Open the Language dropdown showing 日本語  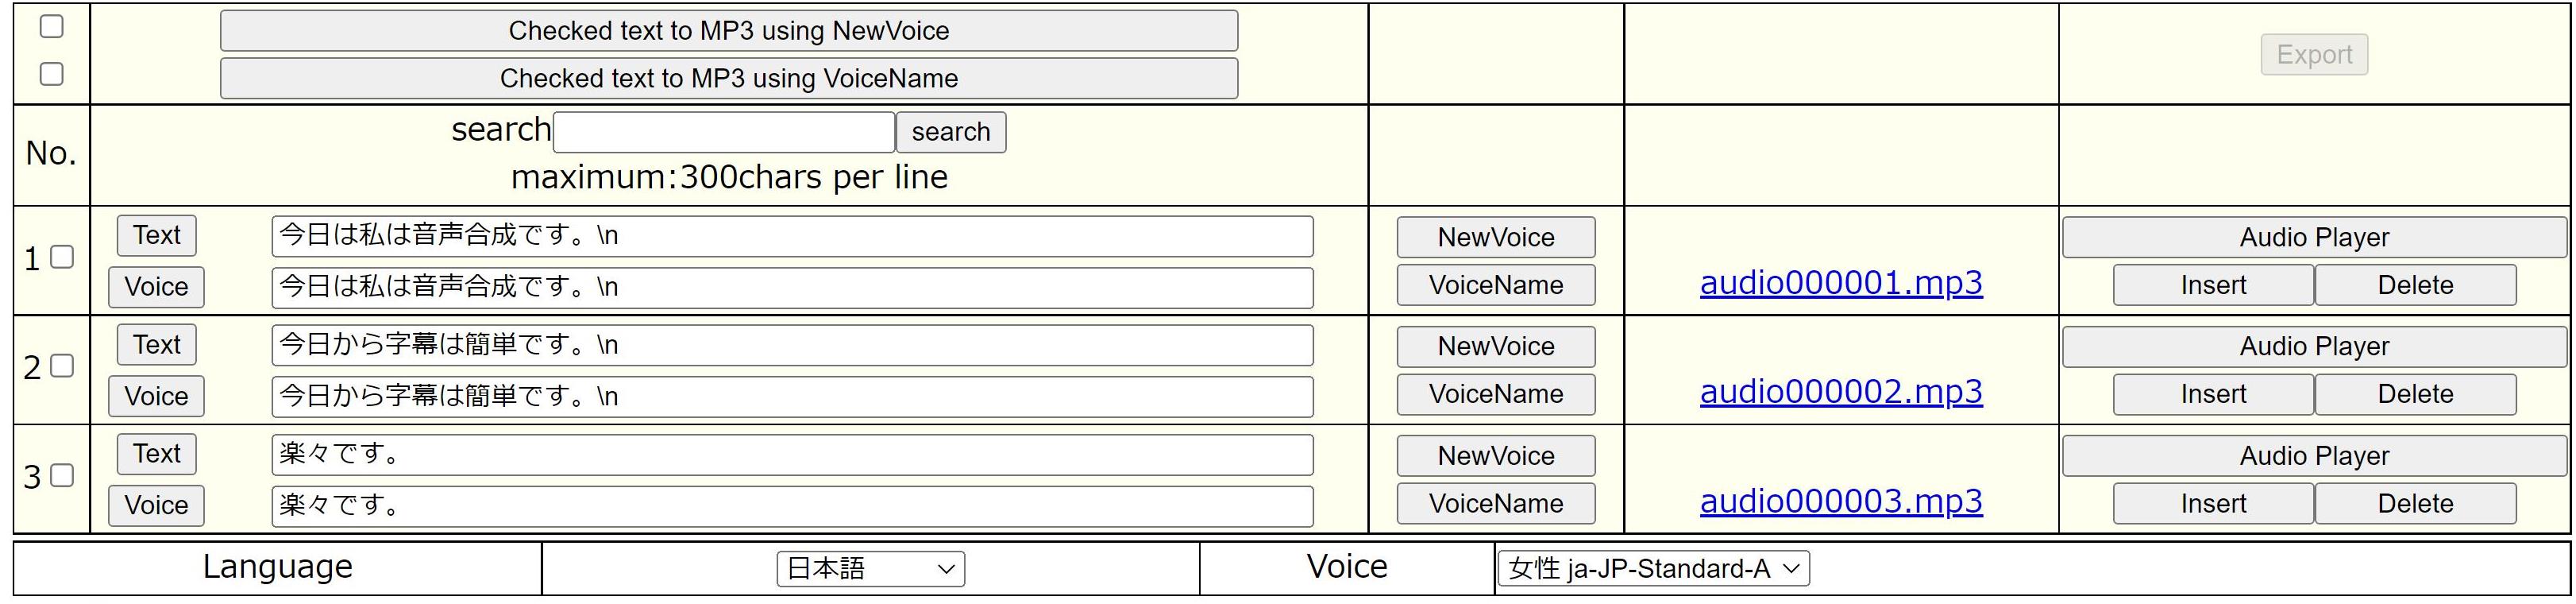pyautogui.click(x=870, y=569)
